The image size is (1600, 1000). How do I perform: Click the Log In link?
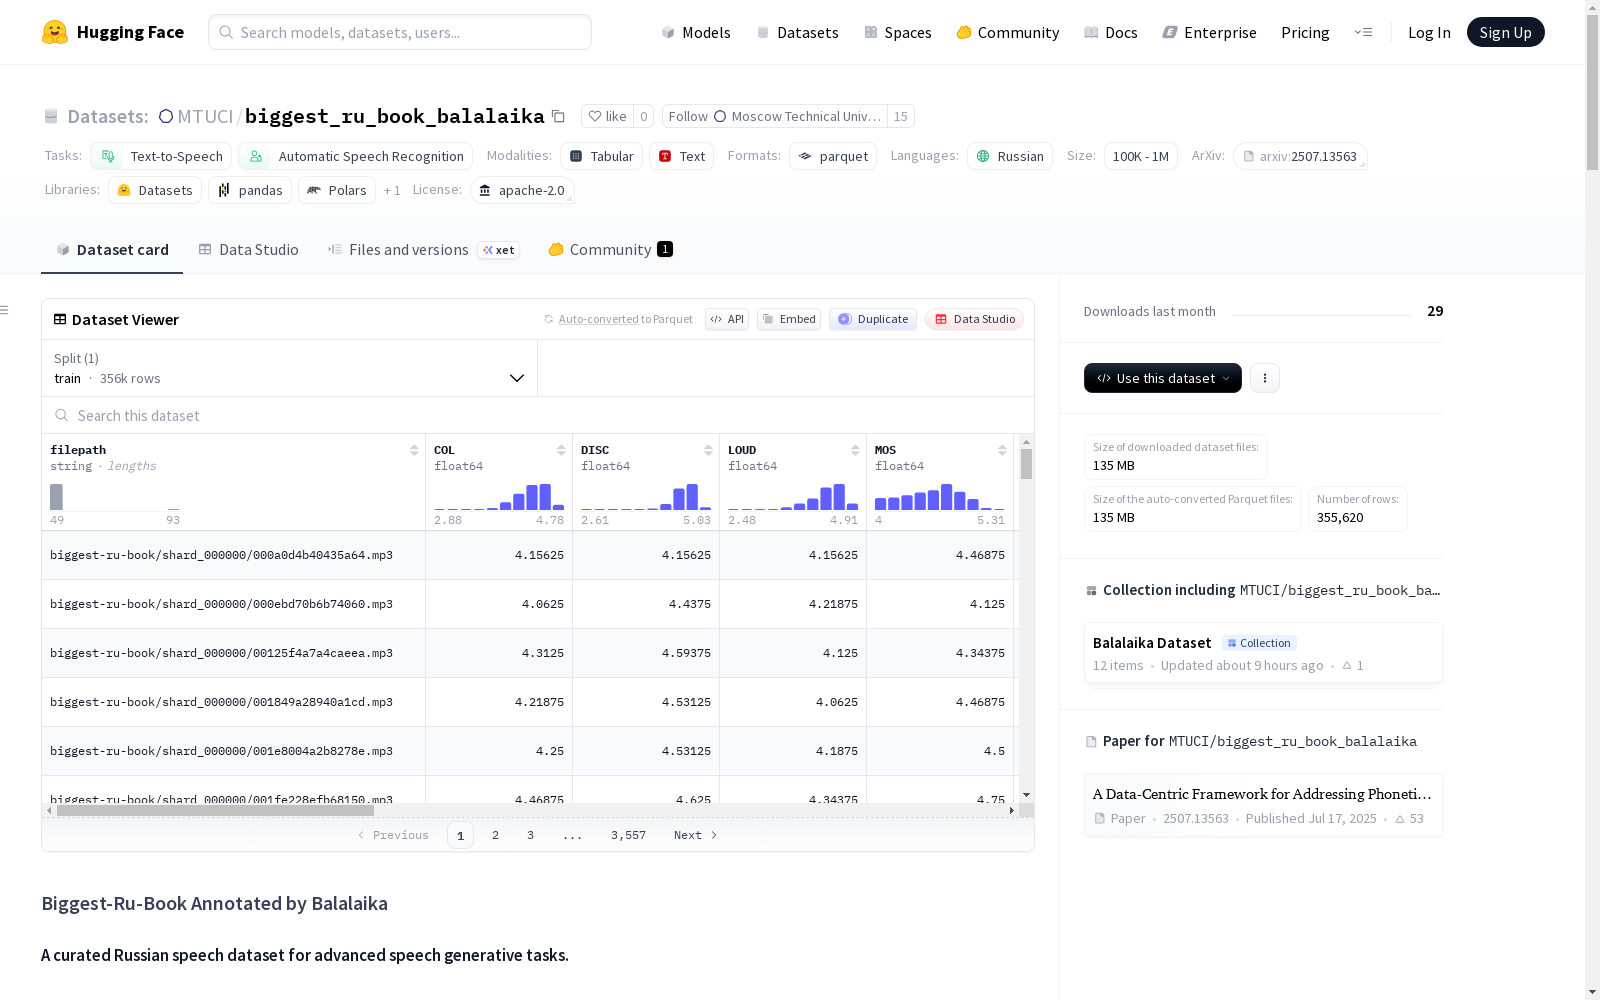coord(1429,32)
